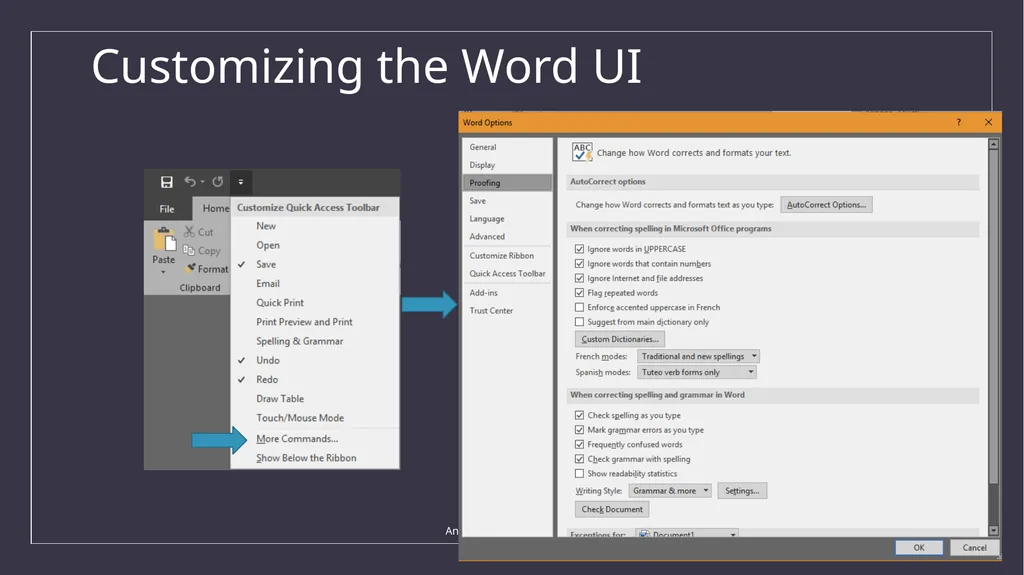The image size is (1024, 575).
Task: Open Quick Access Toolbar category
Action: pos(507,273)
